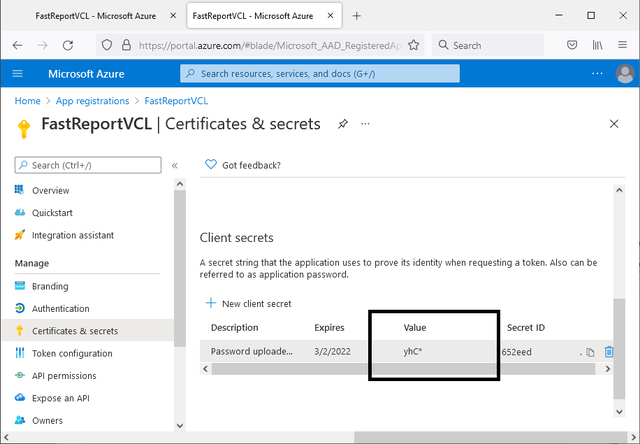
Task: Focus the Azure resource search box
Action: click(320, 73)
